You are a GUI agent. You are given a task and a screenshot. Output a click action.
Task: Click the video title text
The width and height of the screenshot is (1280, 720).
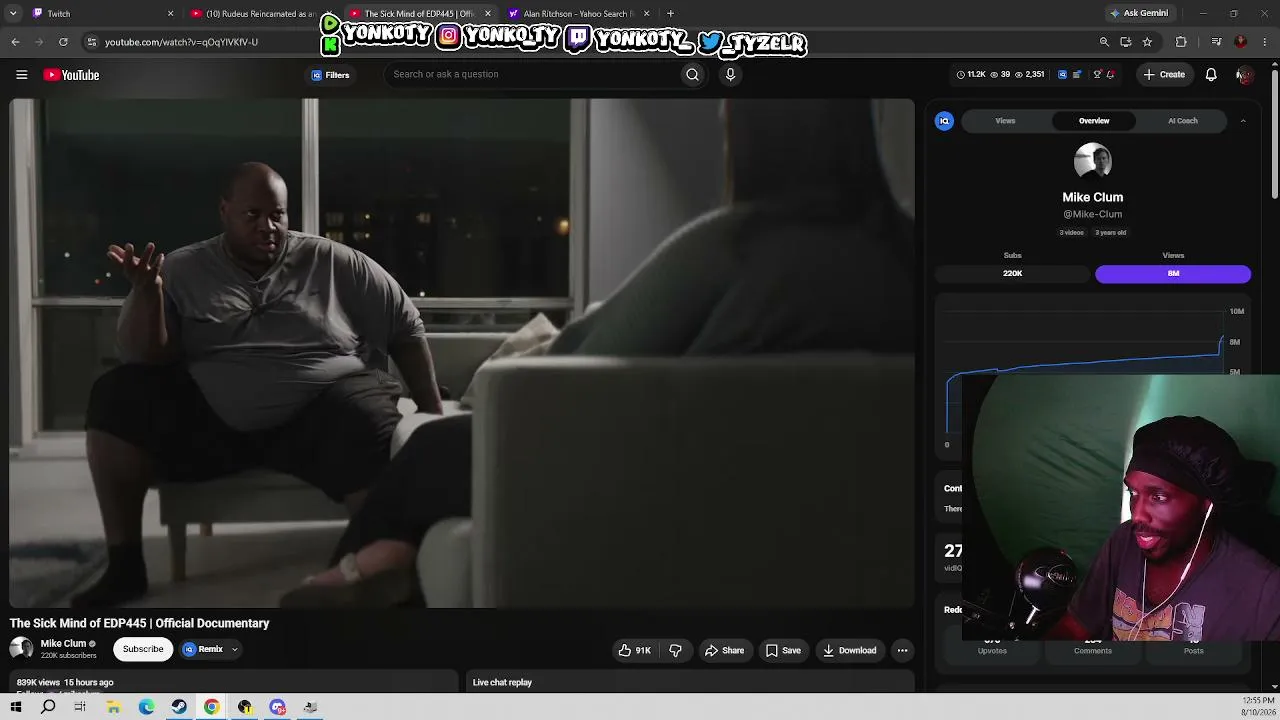[140, 623]
